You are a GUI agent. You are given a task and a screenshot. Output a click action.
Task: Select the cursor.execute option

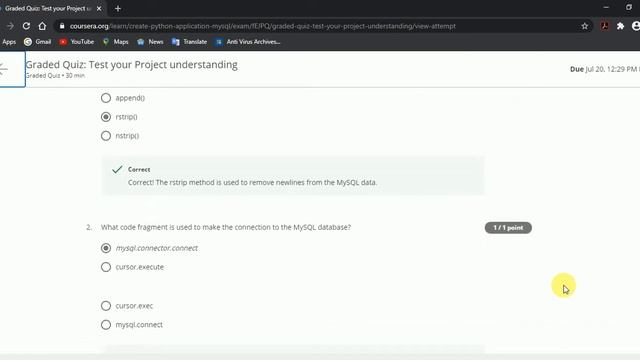point(106,267)
